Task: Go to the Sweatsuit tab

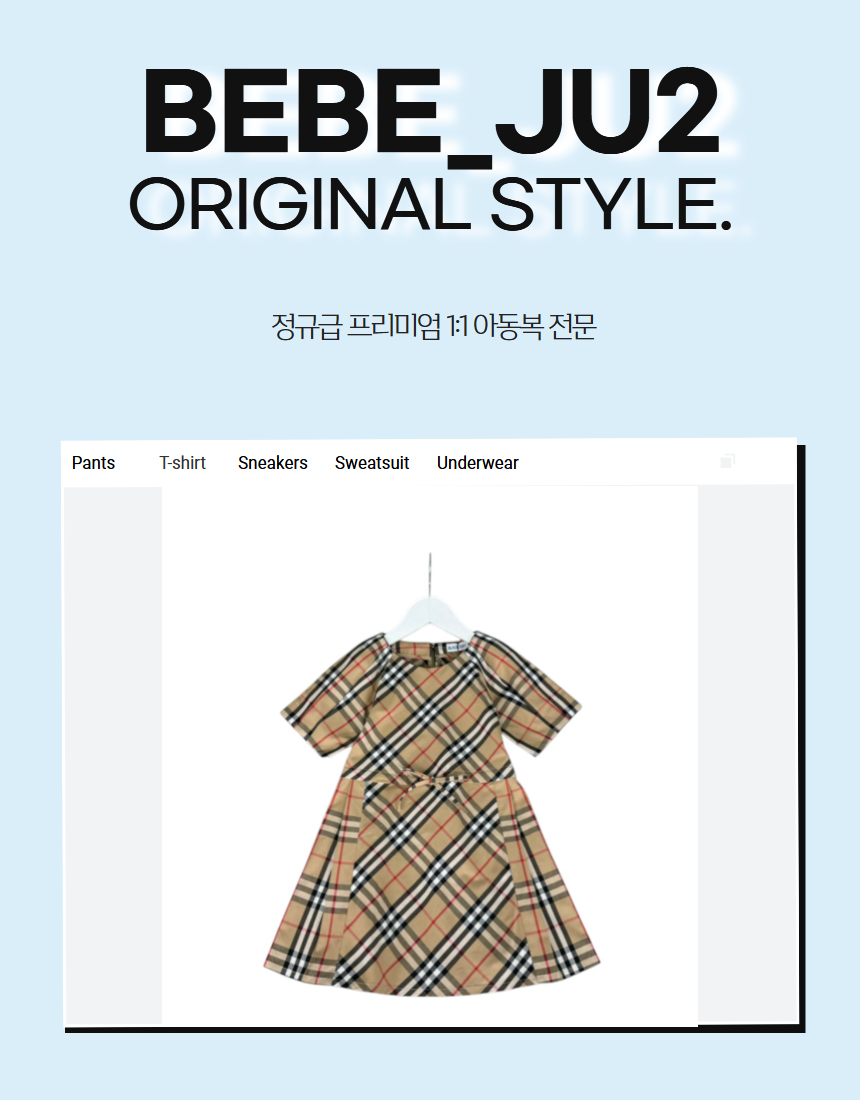Action: click(x=372, y=463)
